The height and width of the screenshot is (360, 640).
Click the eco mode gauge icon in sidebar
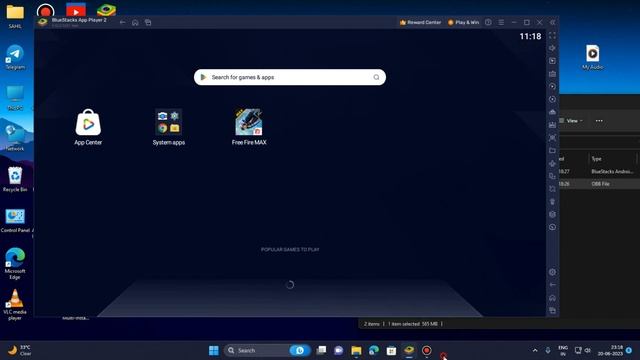[x=552, y=227]
